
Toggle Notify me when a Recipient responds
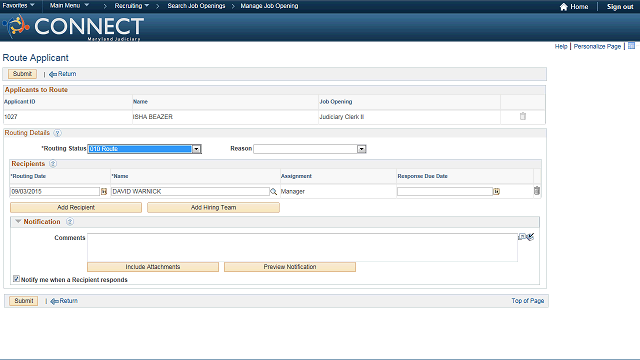(x=16, y=279)
